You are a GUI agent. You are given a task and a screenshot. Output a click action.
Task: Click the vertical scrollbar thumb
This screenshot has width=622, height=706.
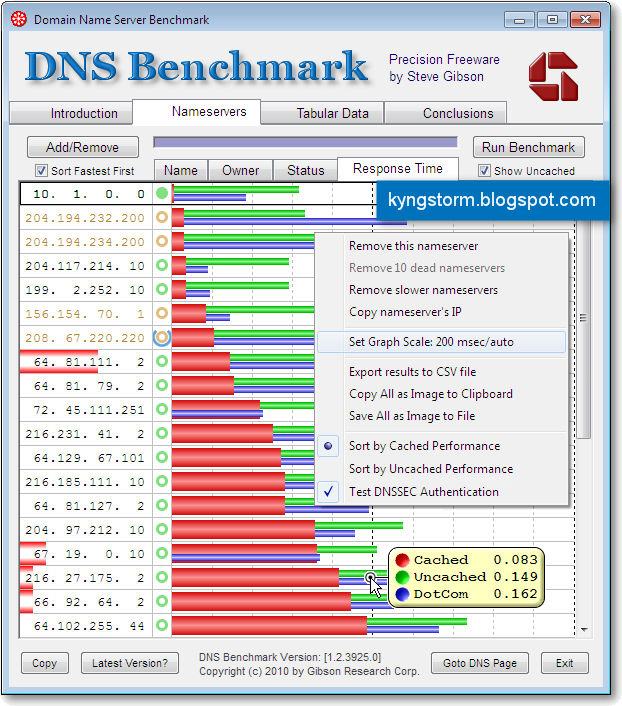point(584,329)
